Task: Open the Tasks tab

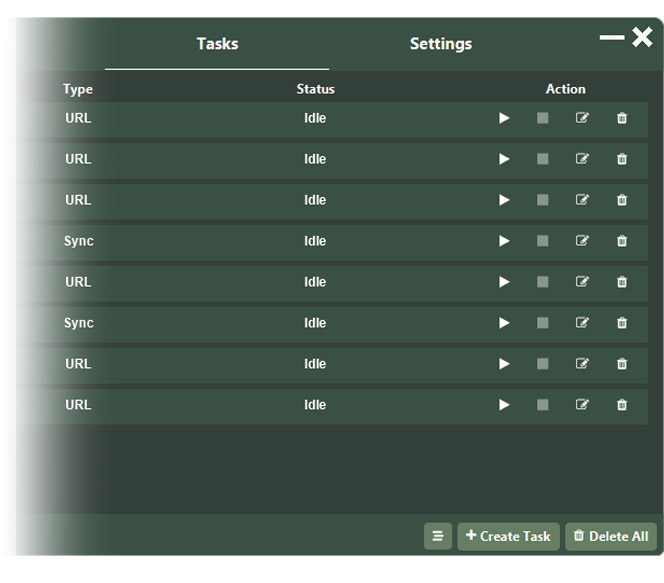Action: 217,44
